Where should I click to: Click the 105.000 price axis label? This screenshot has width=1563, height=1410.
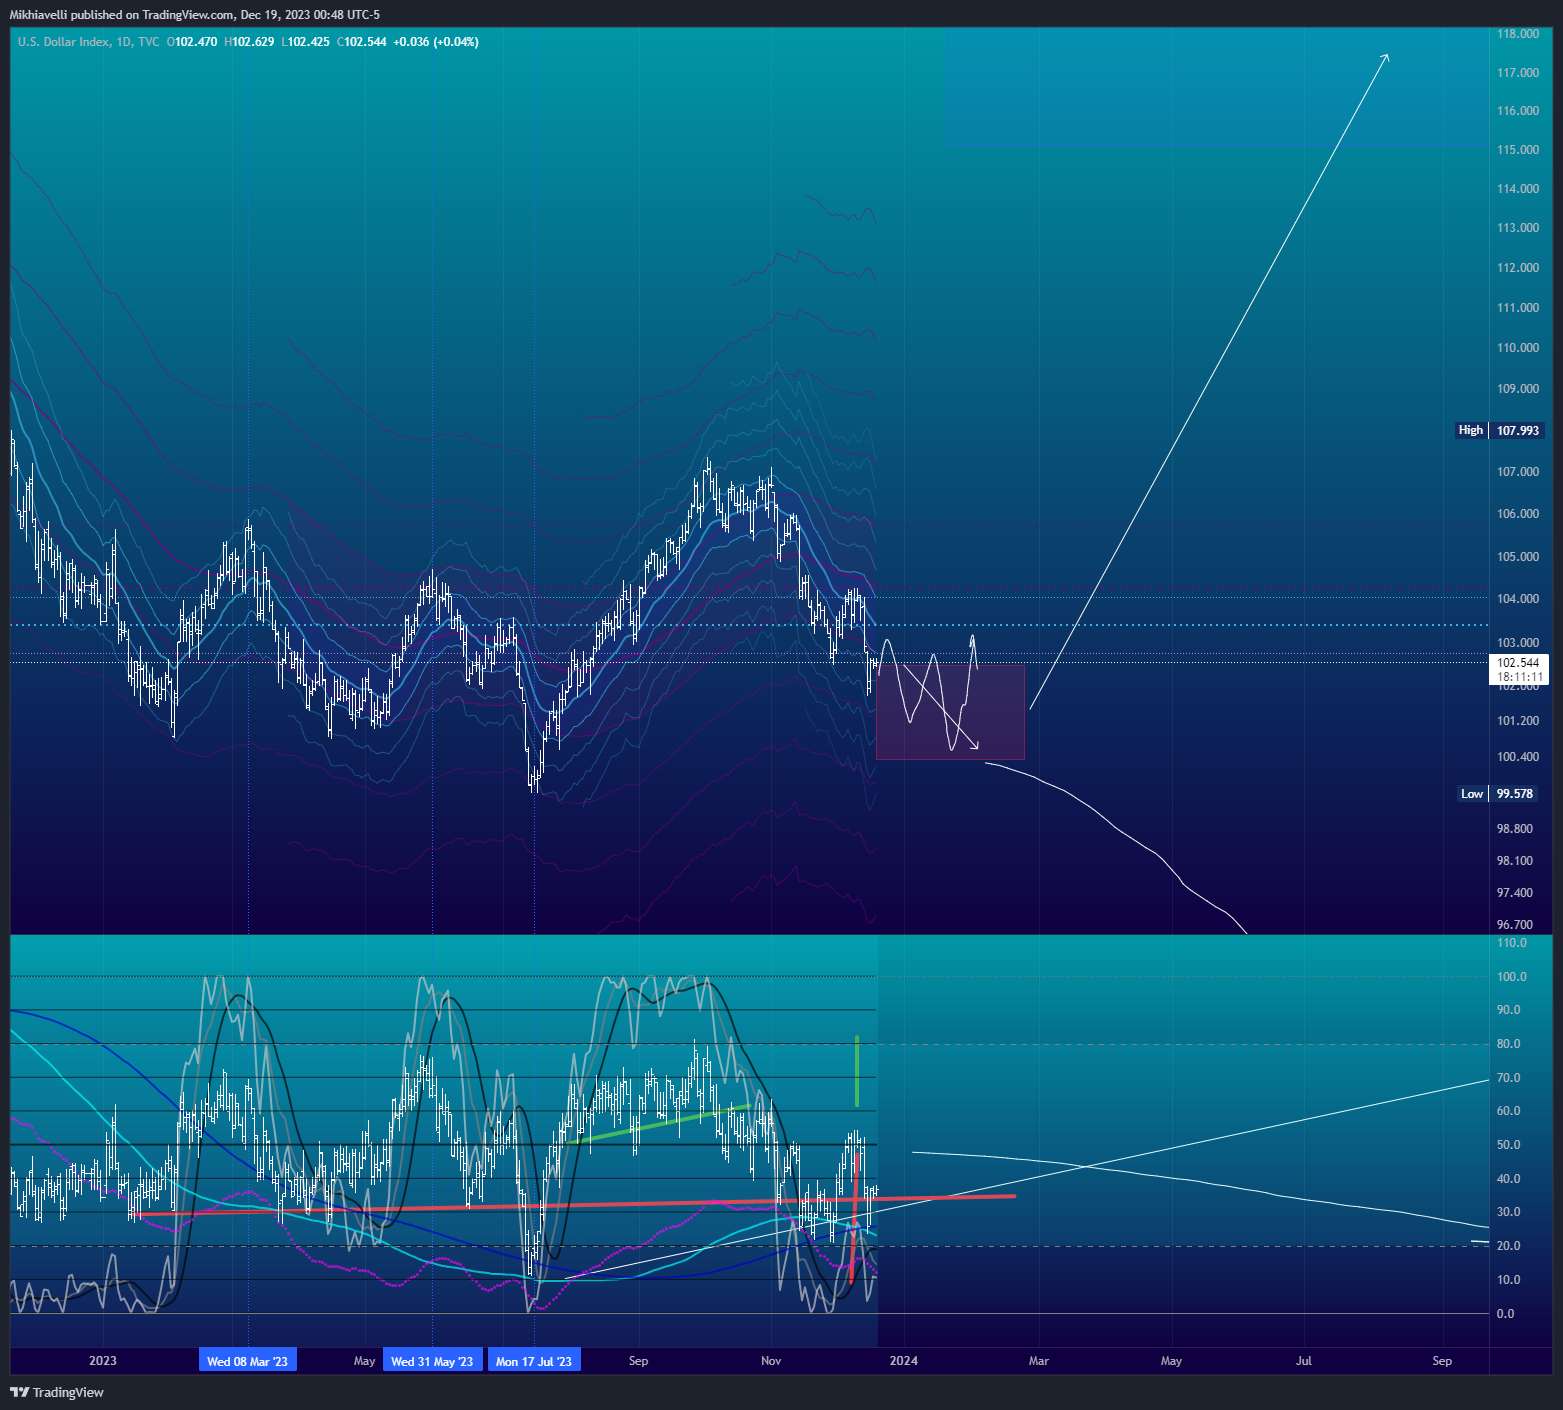coord(1518,557)
